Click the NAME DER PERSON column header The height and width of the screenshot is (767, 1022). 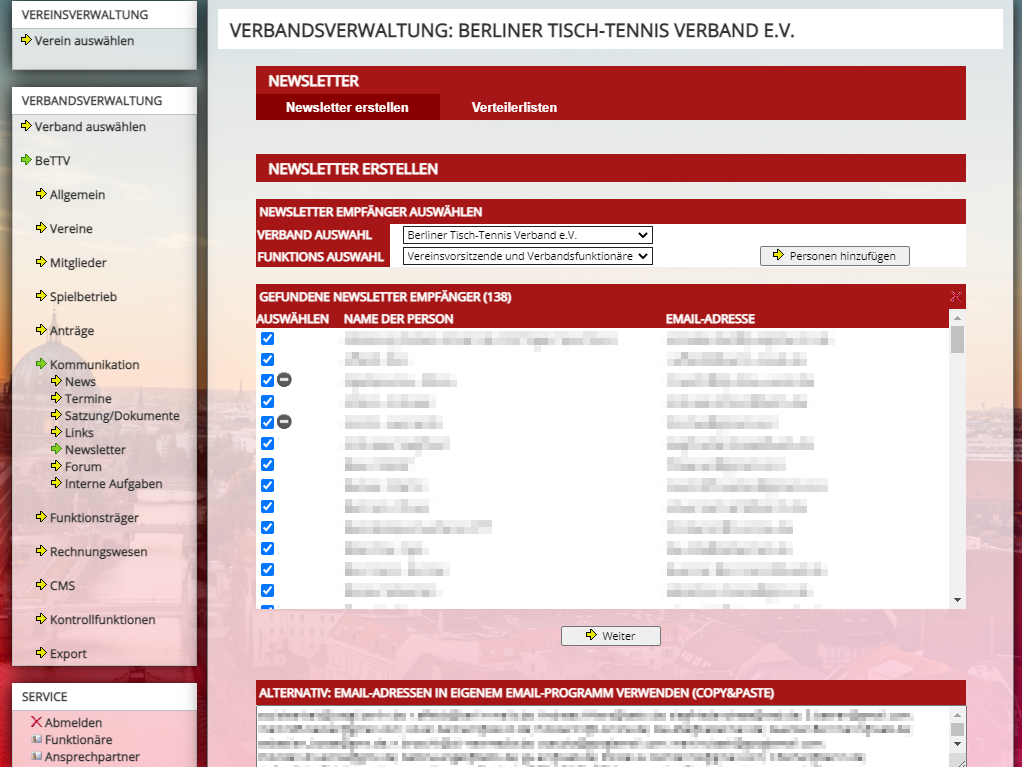coord(398,319)
